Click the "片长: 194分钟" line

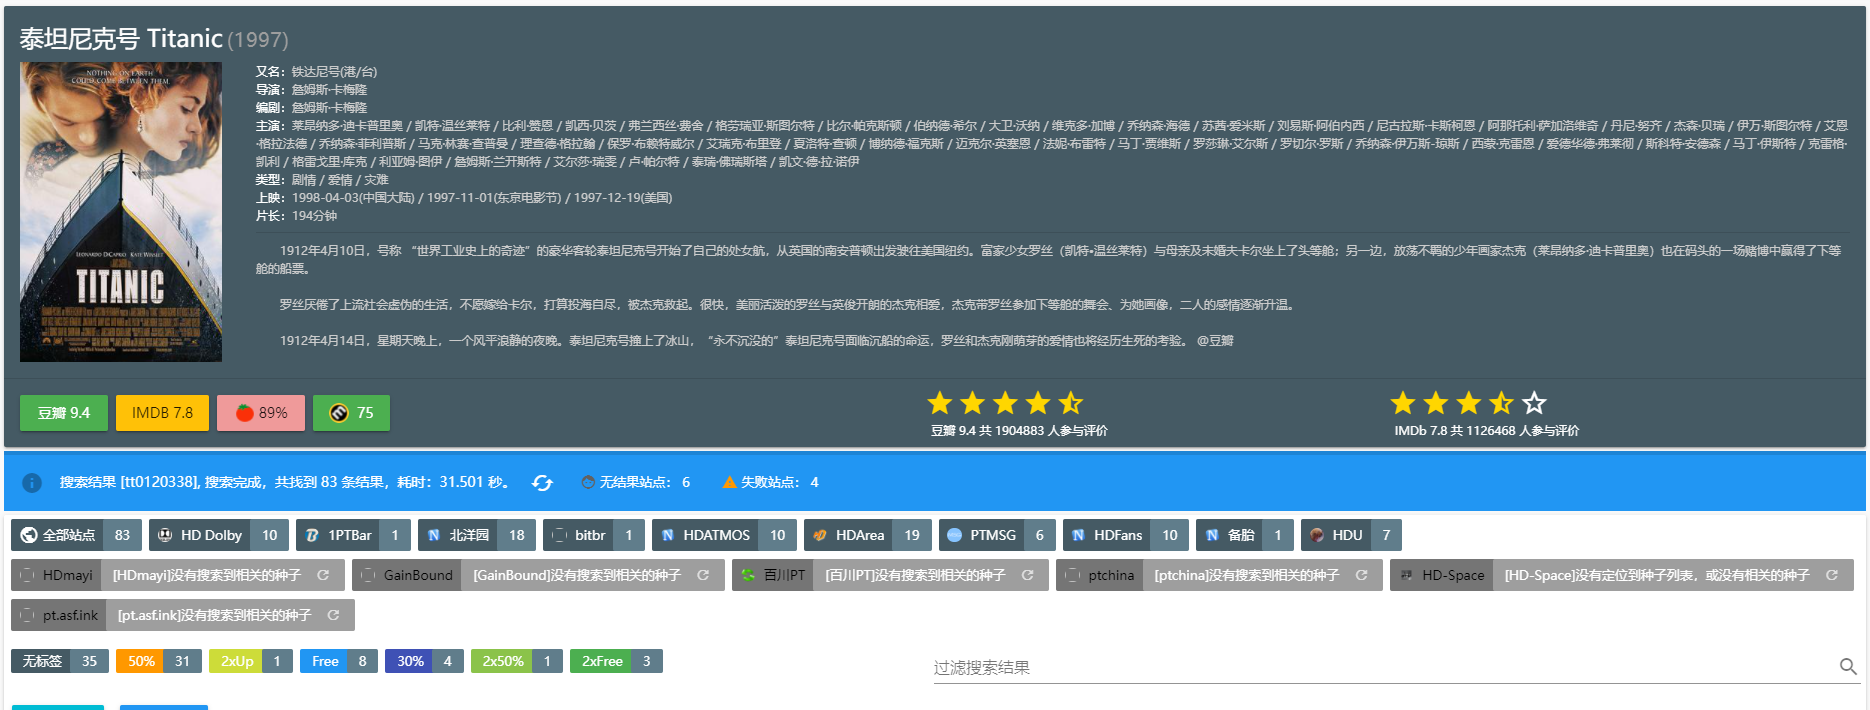(x=296, y=216)
